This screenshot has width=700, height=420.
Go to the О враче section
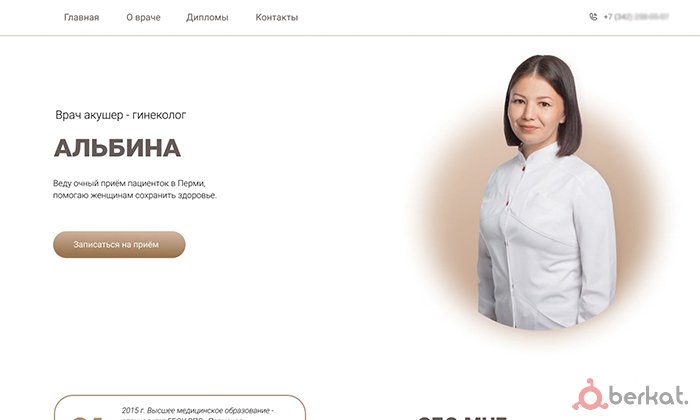(x=143, y=17)
